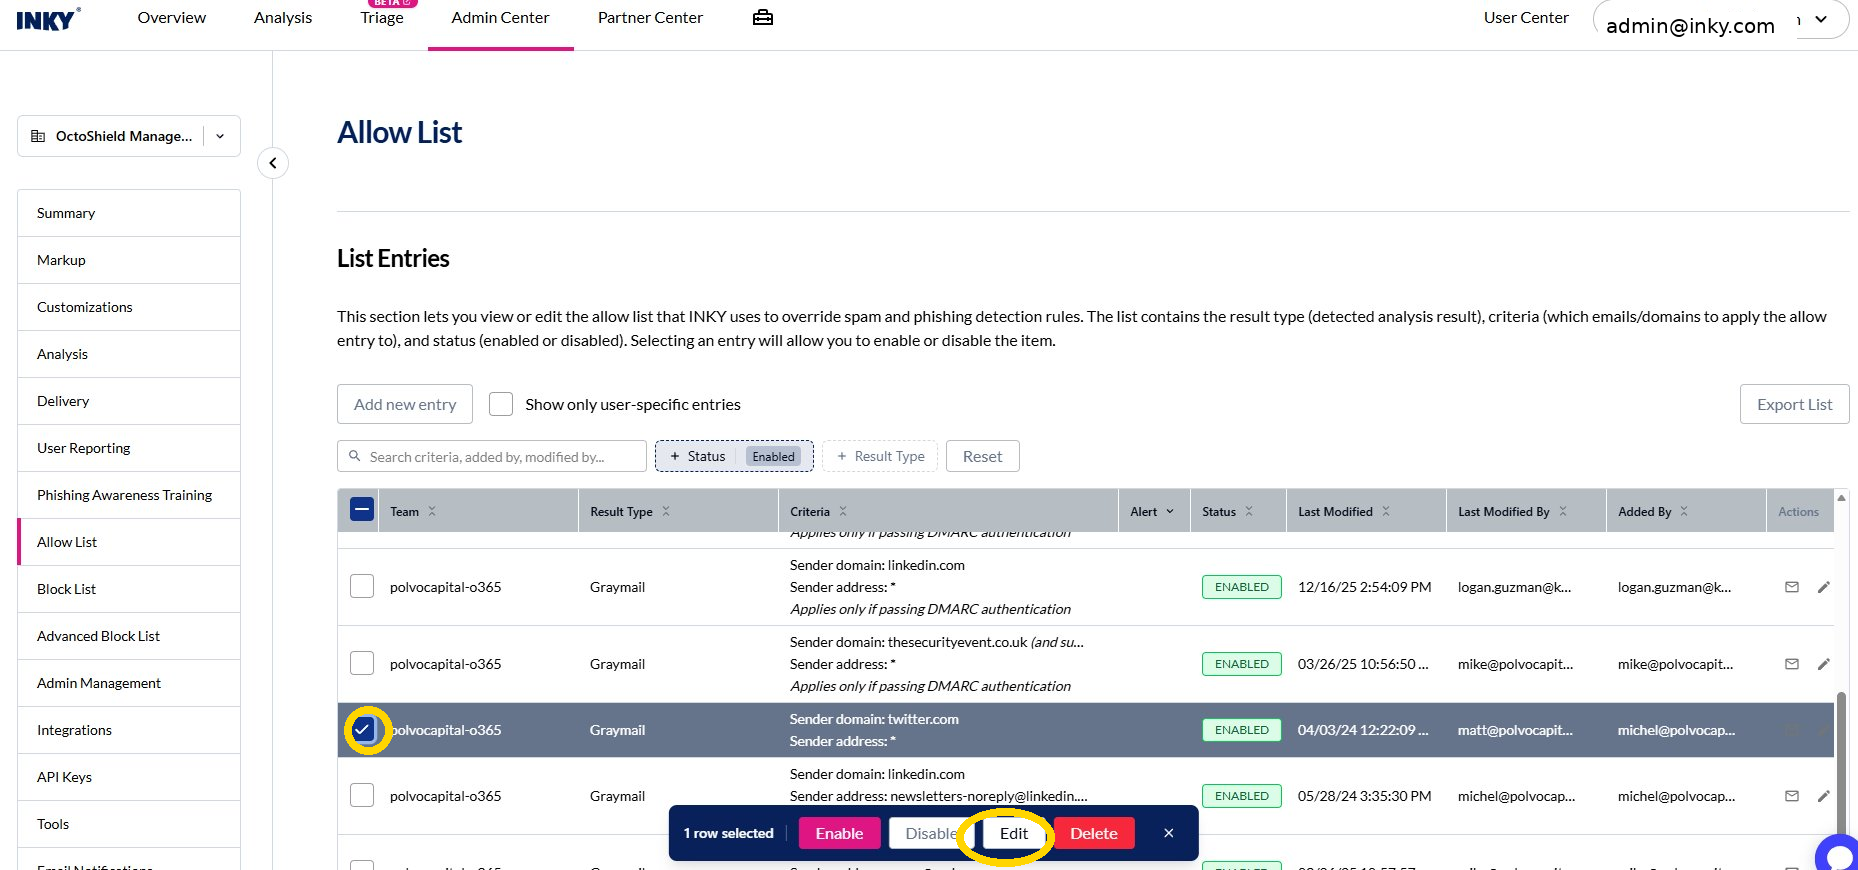Viewport: 1858px width, 870px height.
Task: Add a Result Type filter
Action: point(881,456)
